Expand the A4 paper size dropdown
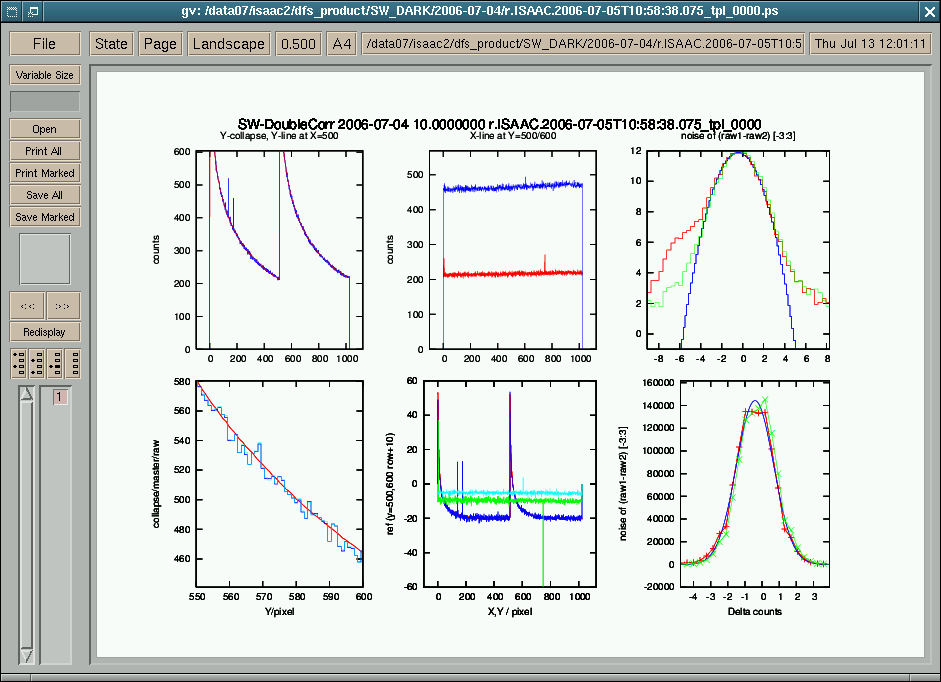This screenshot has width=941, height=682. coord(342,44)
